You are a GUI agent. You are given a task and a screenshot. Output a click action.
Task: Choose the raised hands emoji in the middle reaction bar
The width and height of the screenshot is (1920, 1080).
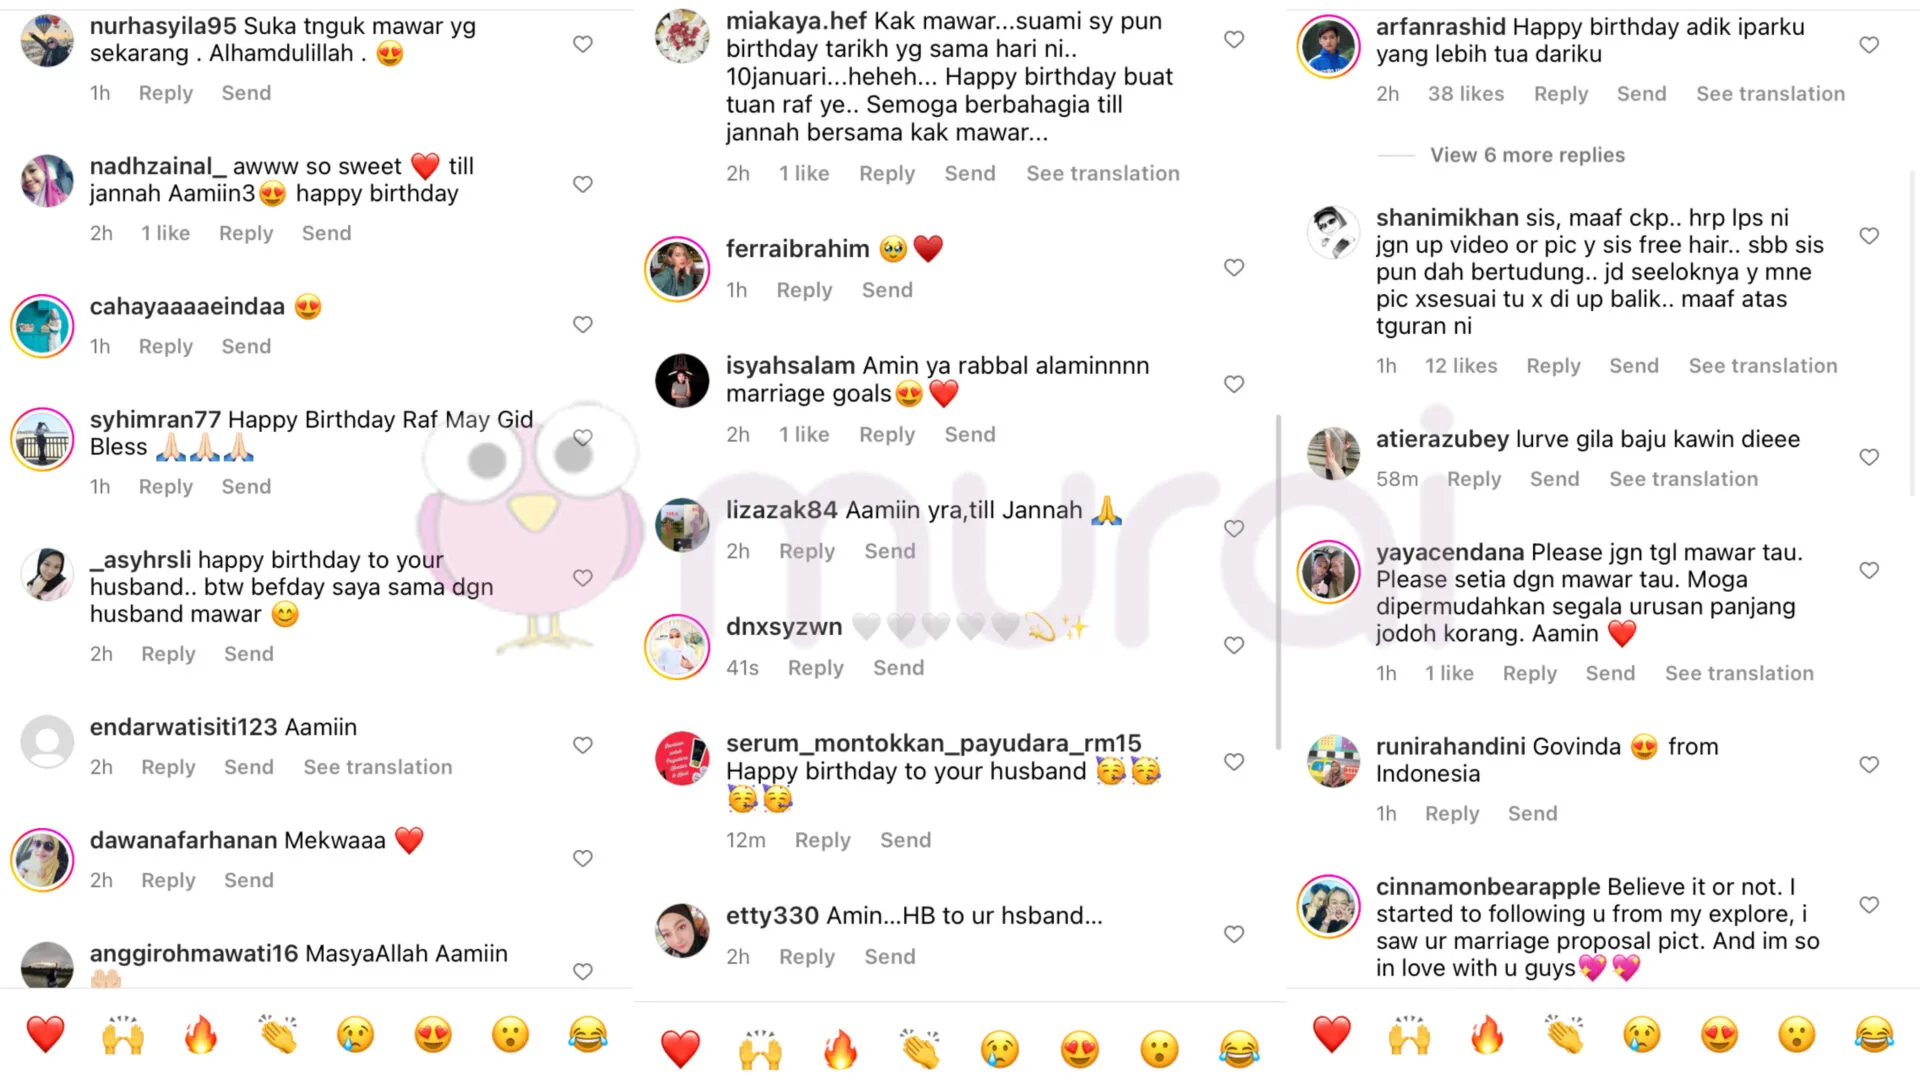(760, 1049)
